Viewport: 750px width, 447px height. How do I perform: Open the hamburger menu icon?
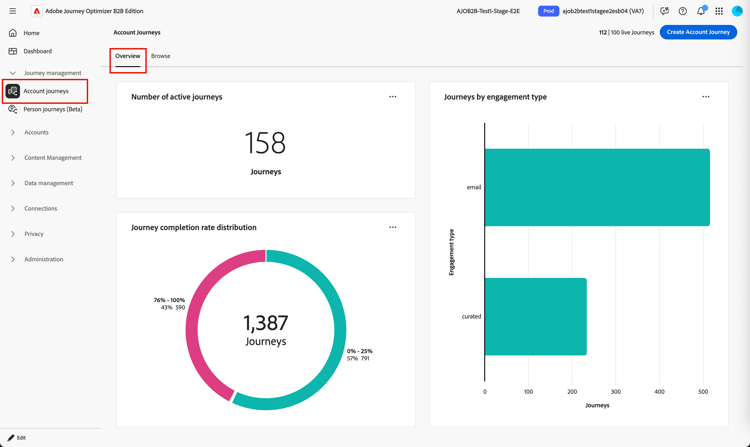[x=12, y=11]
